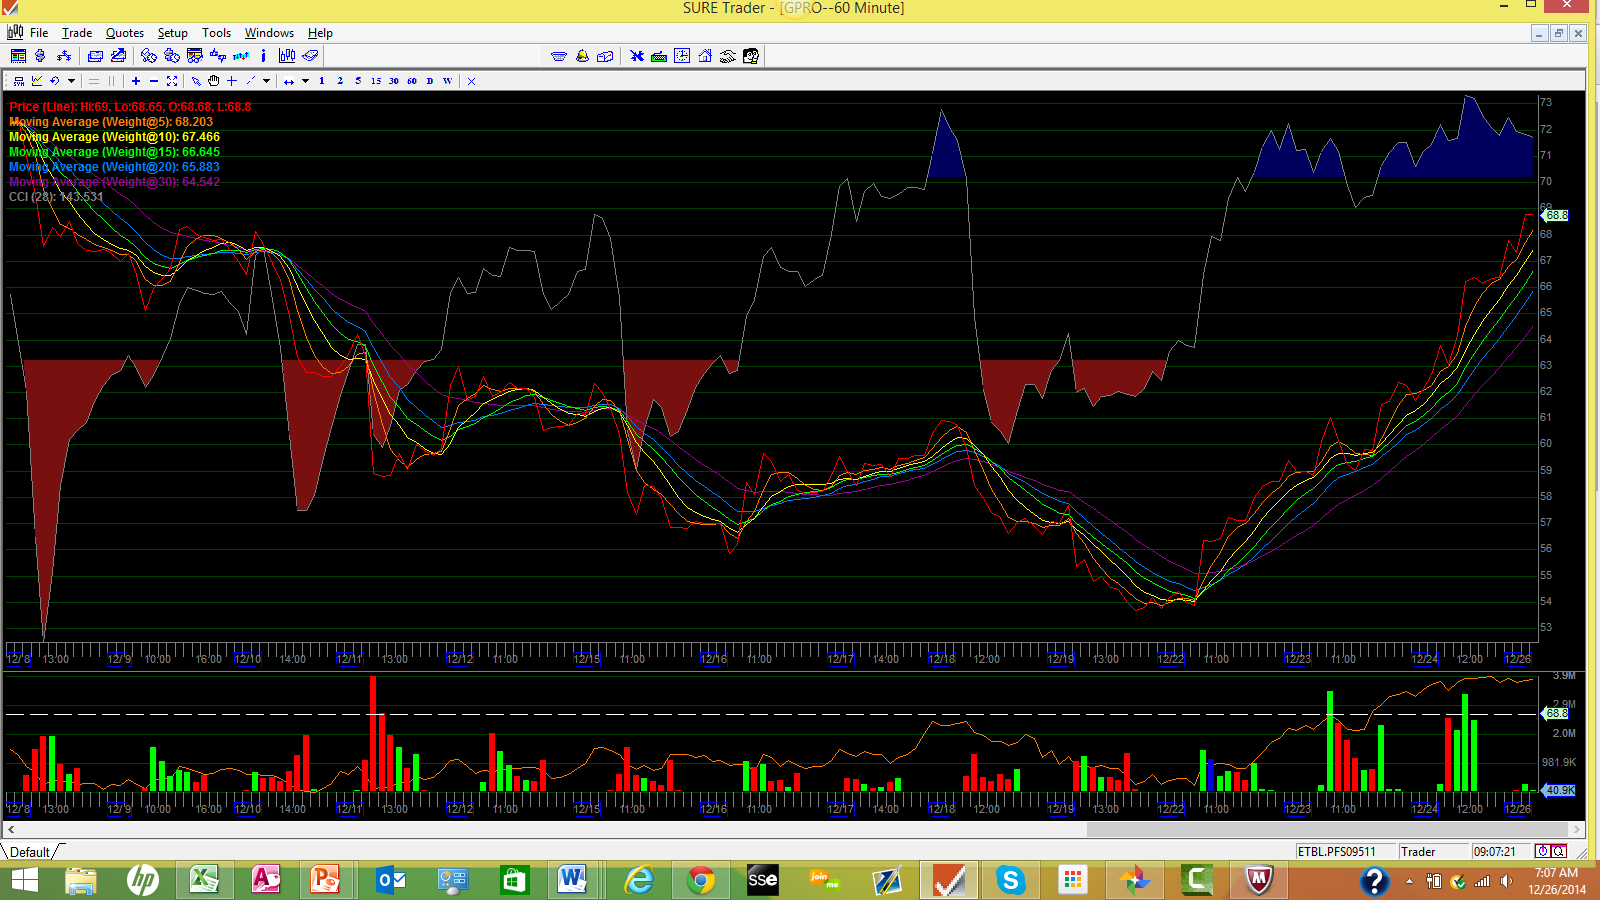Click the 'Moving Average (Weight@10): 67.466' legend
The height and width of the screenshot is (900, 1600).
click(x=115, y=137)
